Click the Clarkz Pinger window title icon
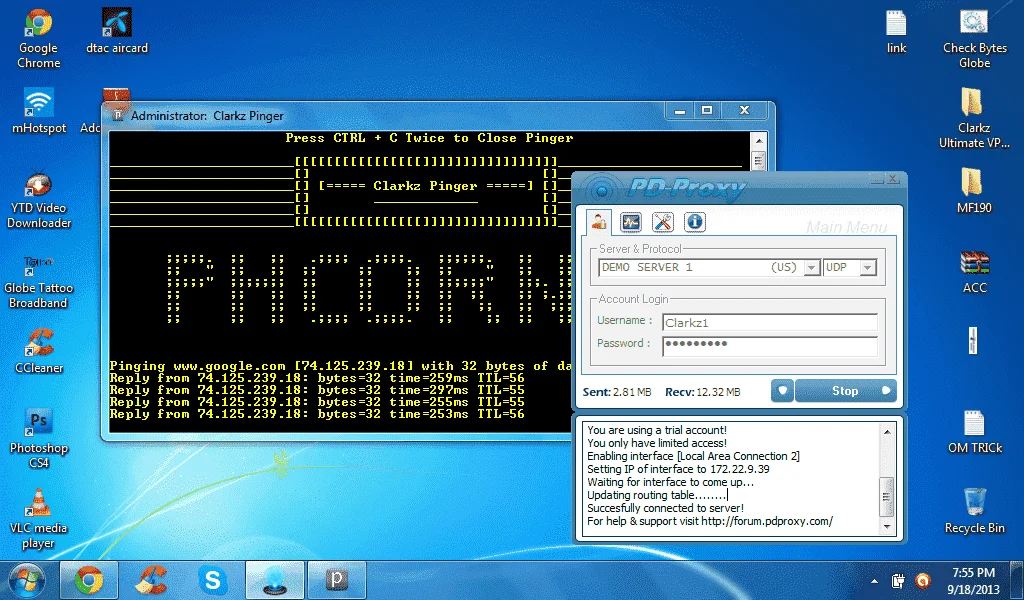 pos(118,116)
